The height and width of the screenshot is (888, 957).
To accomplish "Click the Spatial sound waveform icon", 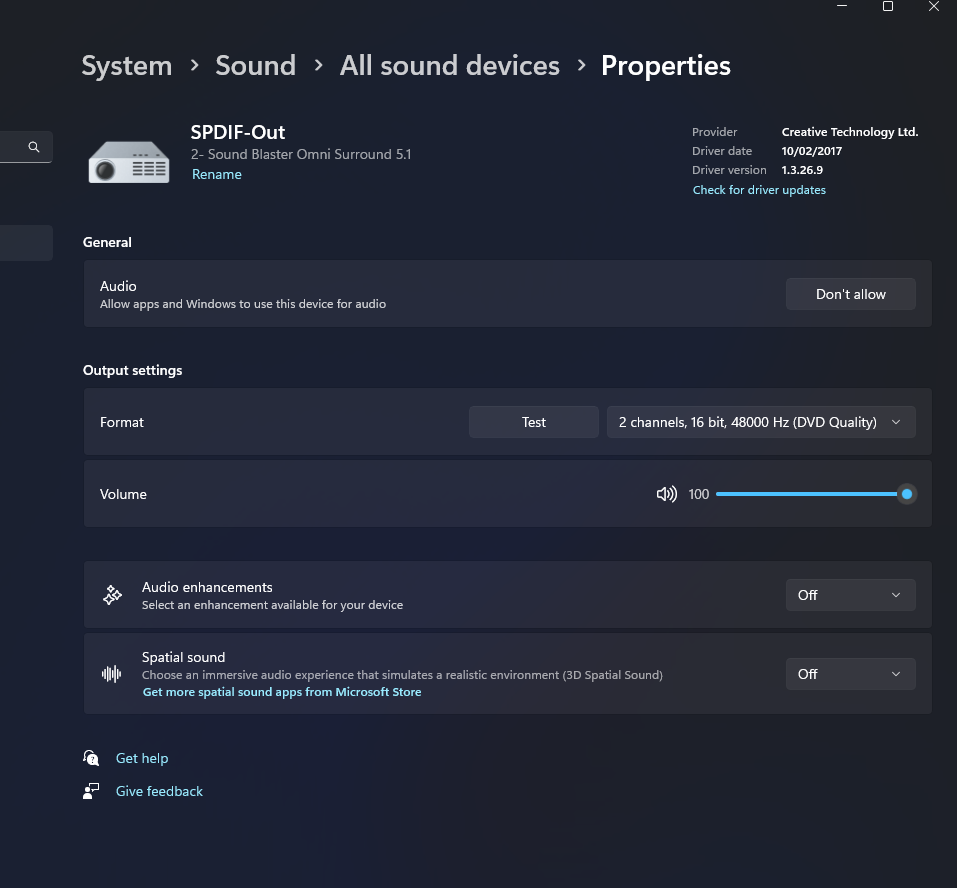I will coord(112,674).
